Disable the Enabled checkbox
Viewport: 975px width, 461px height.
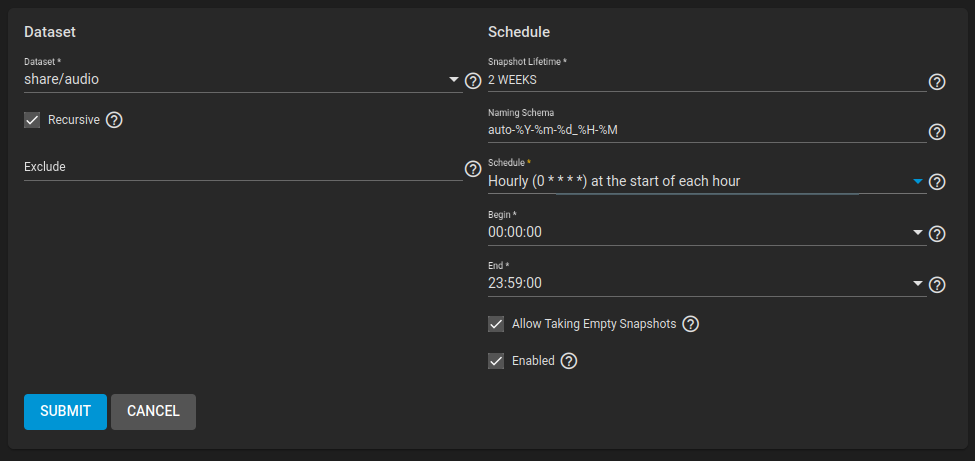[x=496, y=361]
